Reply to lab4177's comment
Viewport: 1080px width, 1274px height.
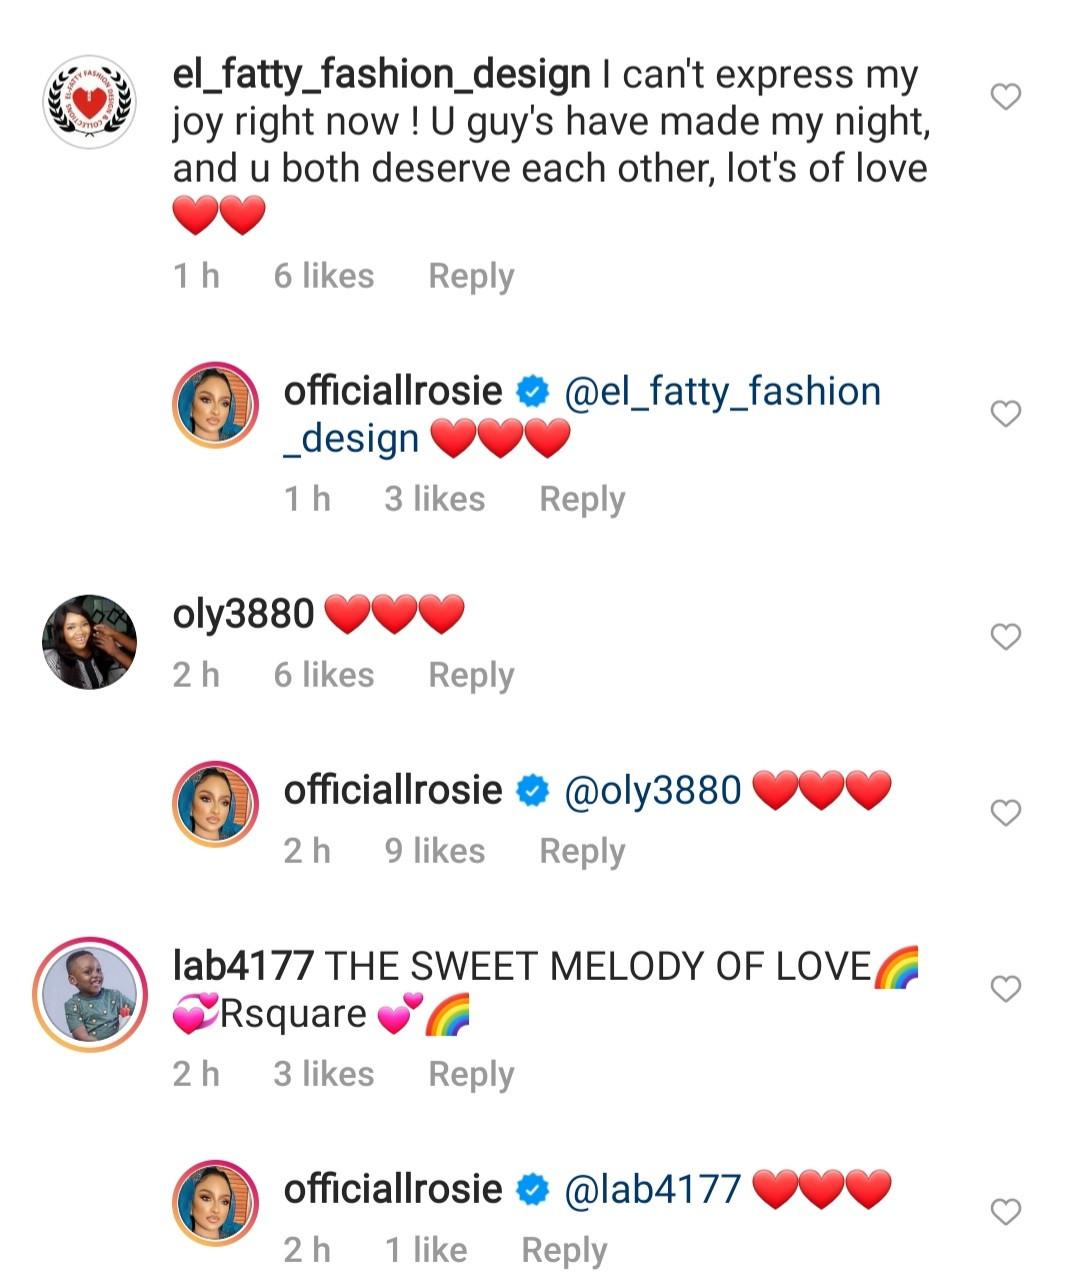pos(471,1074)
